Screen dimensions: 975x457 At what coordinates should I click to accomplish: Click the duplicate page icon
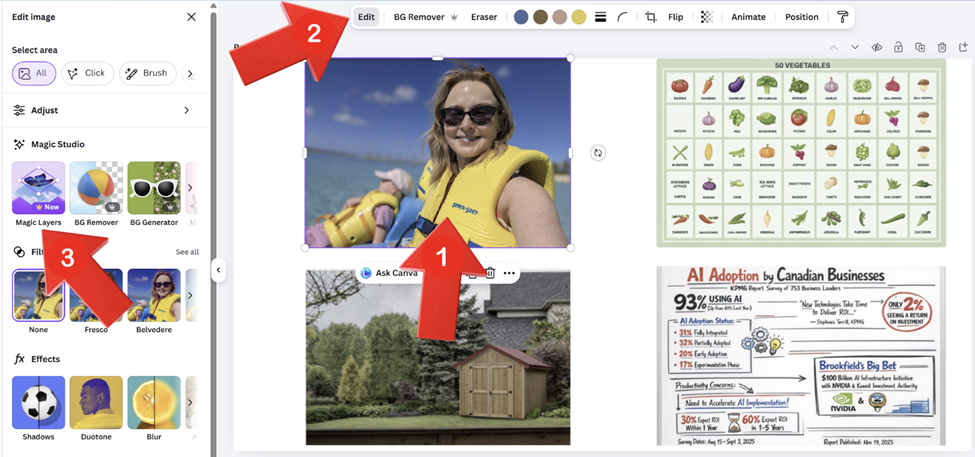(919, 47)
